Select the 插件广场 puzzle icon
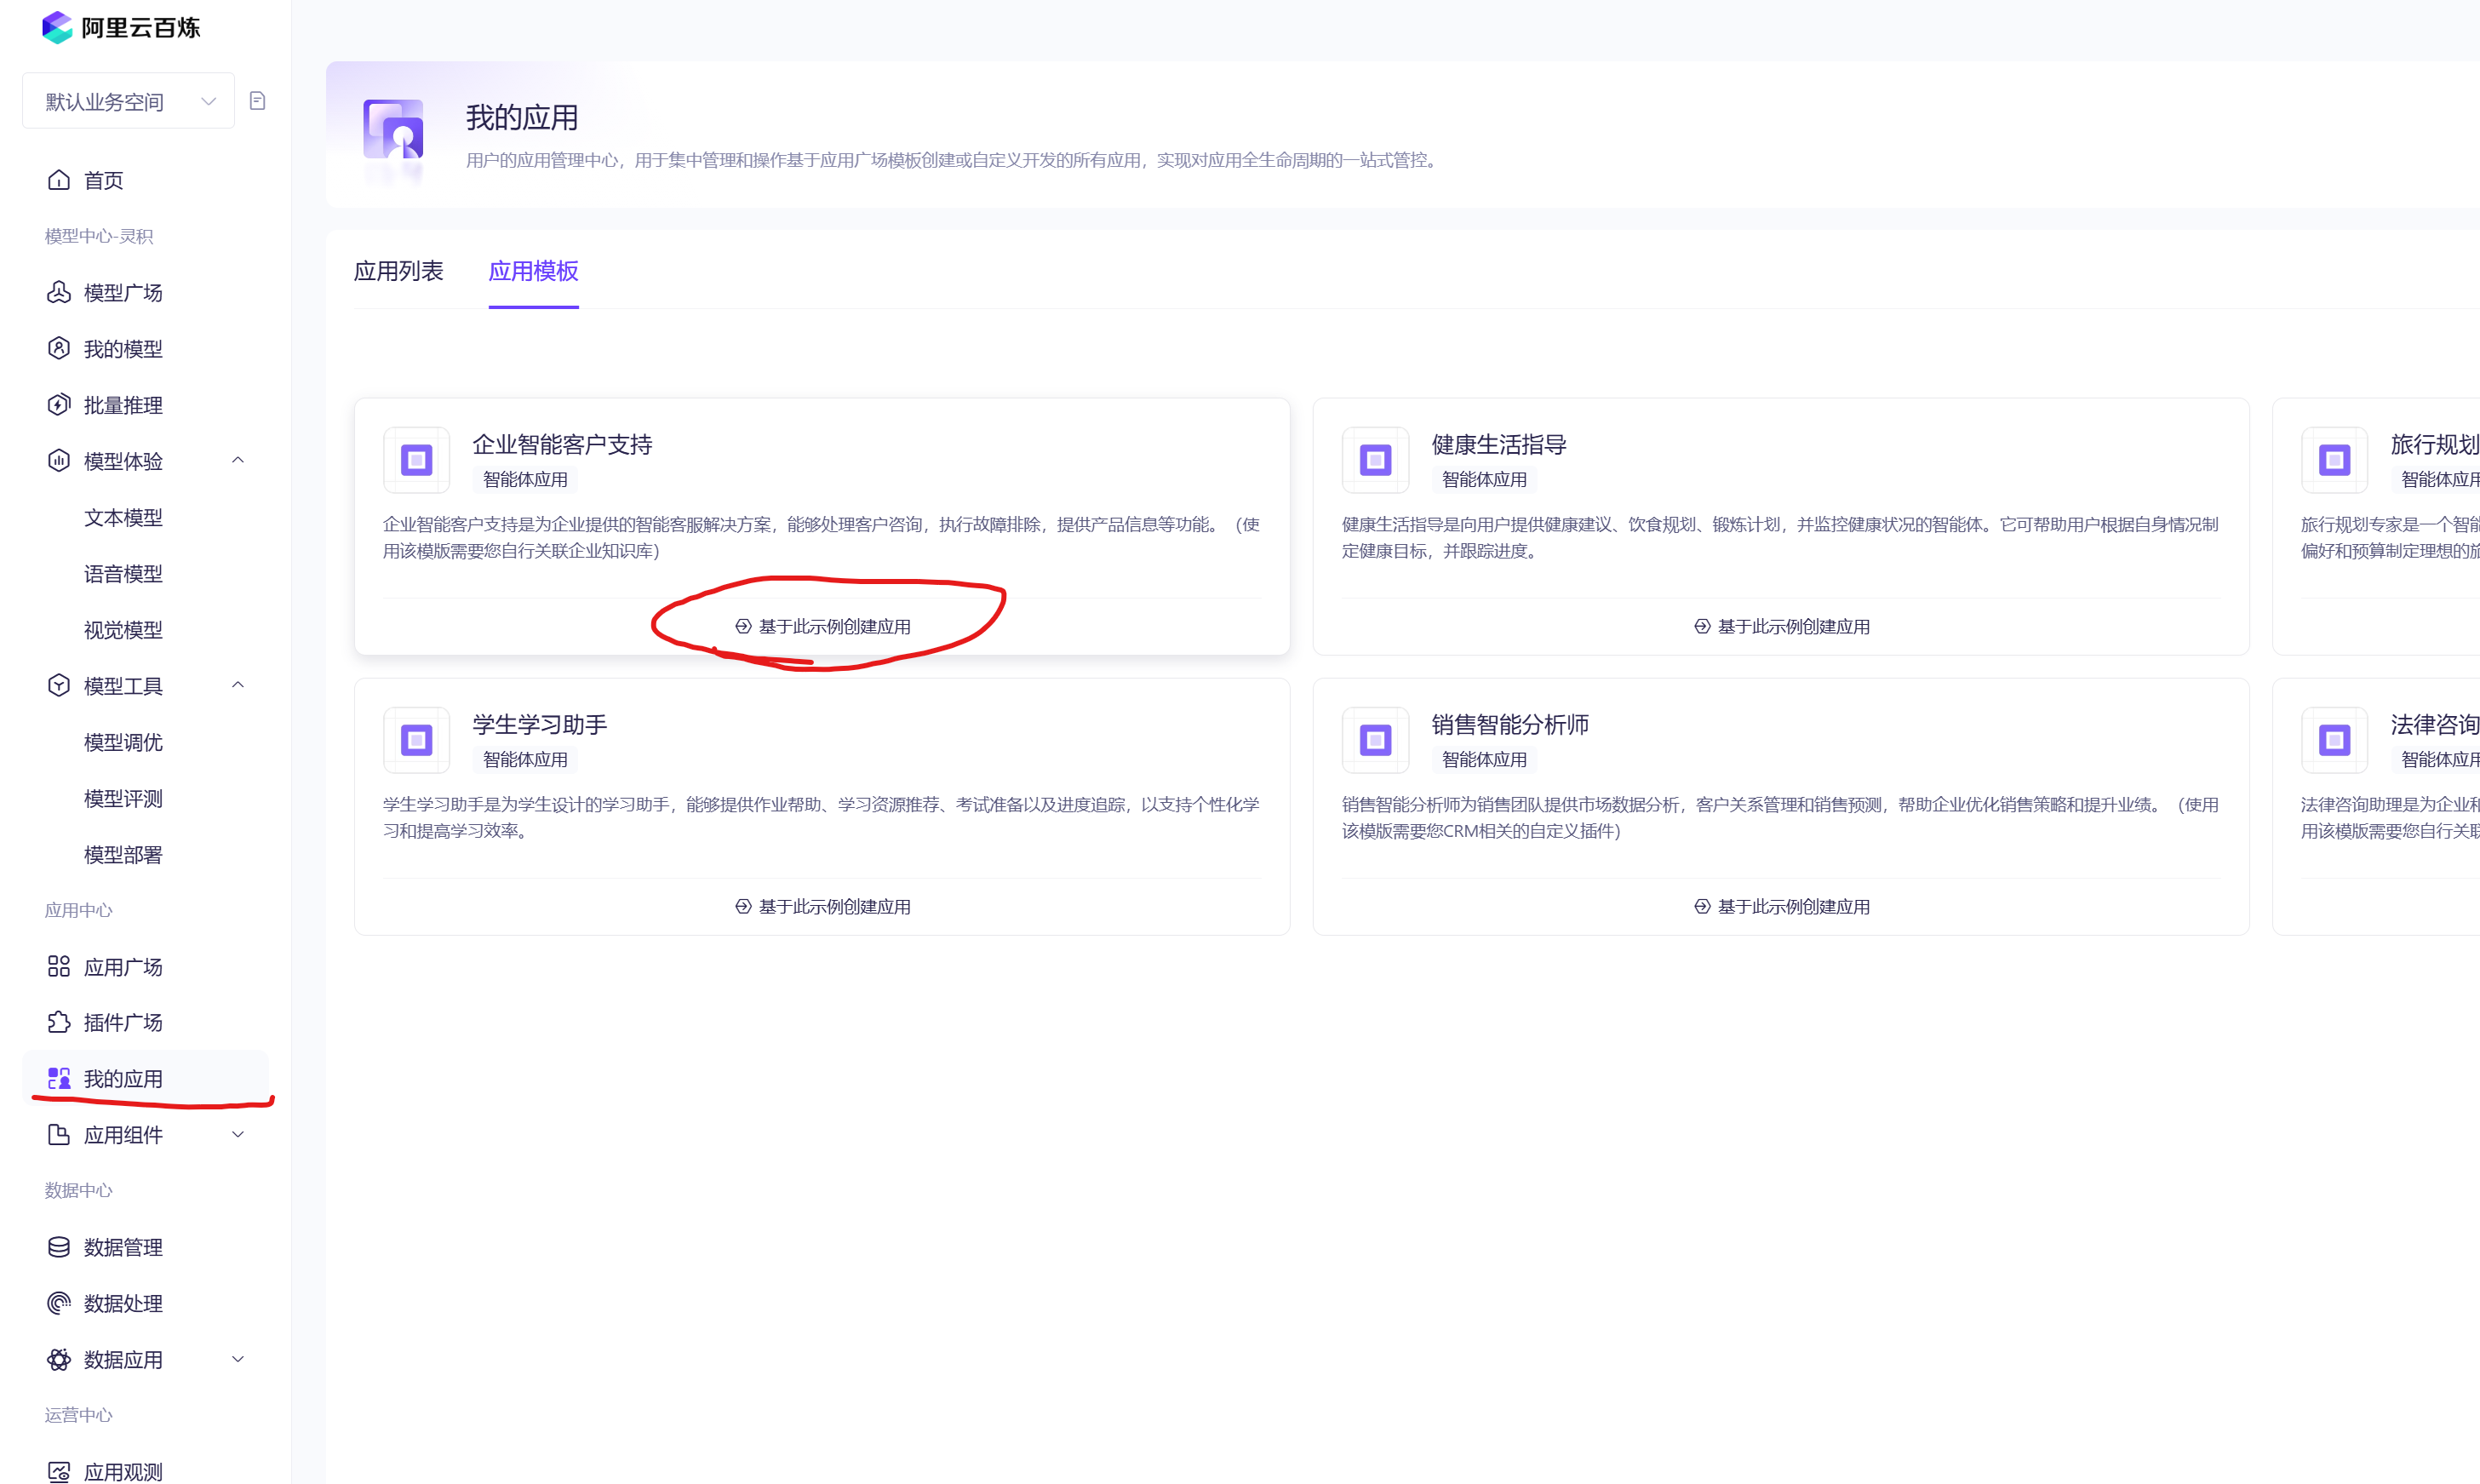 (x=59, y=1022)
